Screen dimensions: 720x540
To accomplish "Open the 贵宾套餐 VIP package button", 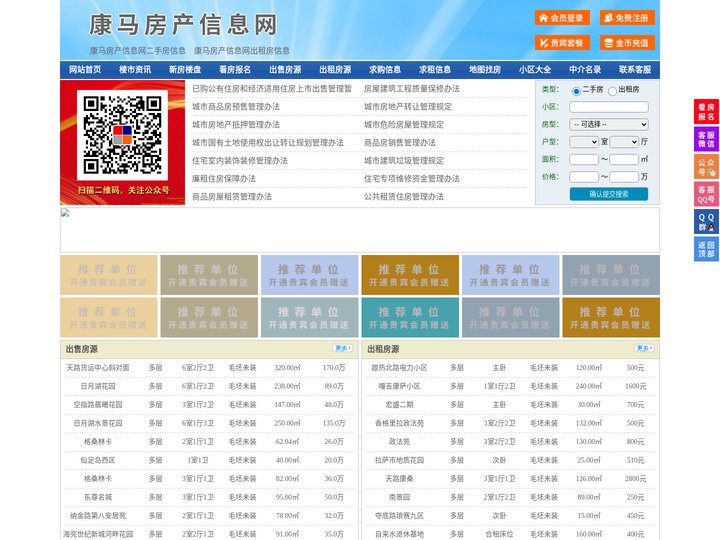I will tap(562, 43).
